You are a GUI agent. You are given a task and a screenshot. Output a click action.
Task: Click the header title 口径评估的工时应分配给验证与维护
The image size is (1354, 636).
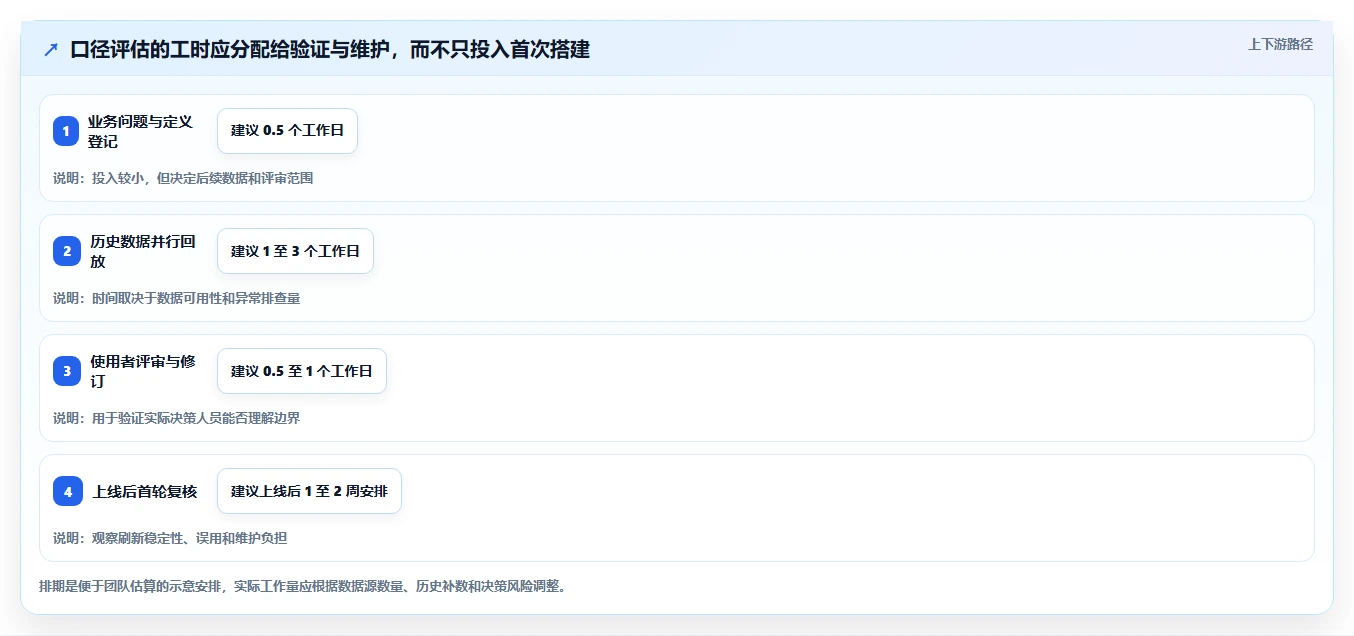click(x=330, y=50)
